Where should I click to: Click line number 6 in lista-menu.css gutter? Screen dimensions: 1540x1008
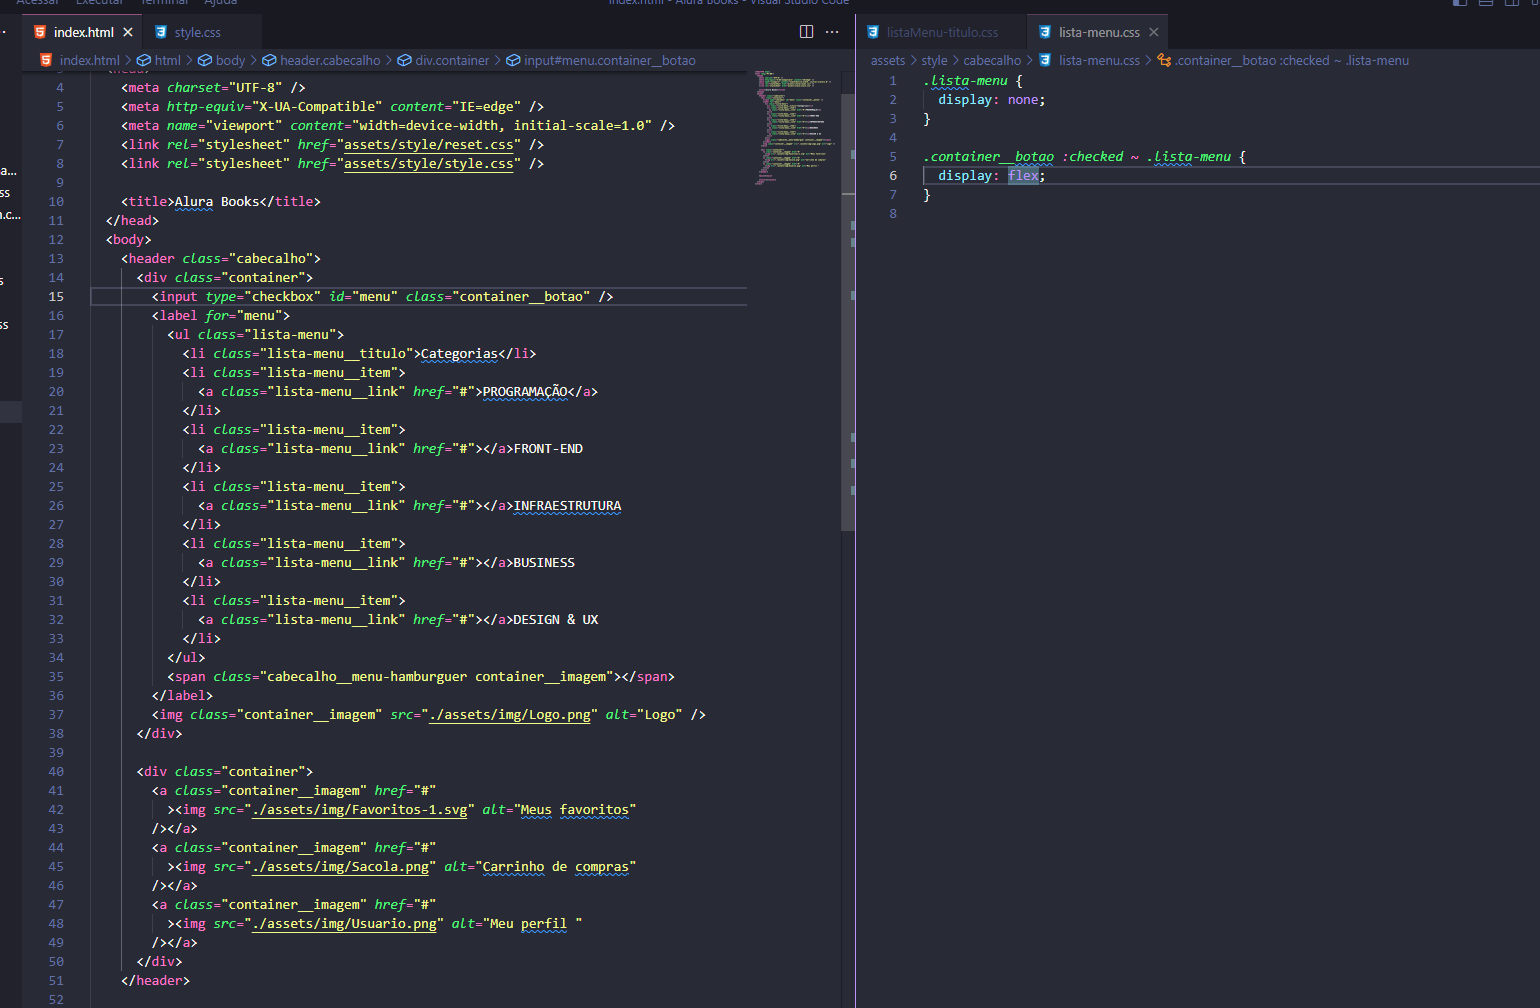pos(893,176)
